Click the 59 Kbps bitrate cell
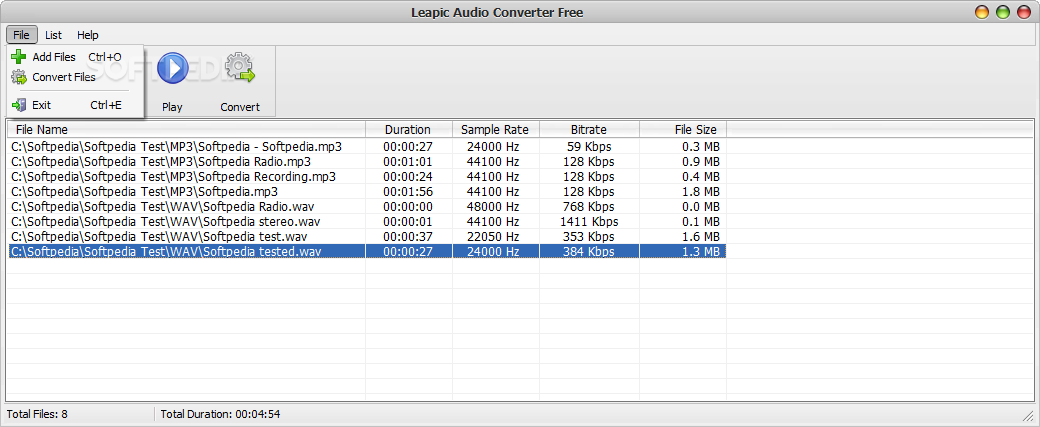The image size is (1040, 427). (x=589, y=147)
